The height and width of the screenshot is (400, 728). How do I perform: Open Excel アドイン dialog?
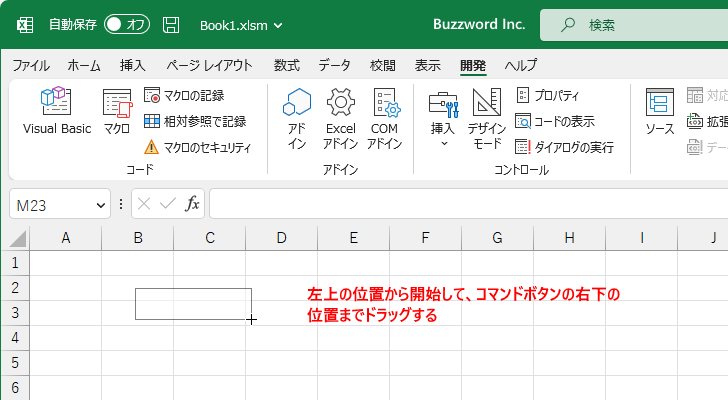point(341,116)
